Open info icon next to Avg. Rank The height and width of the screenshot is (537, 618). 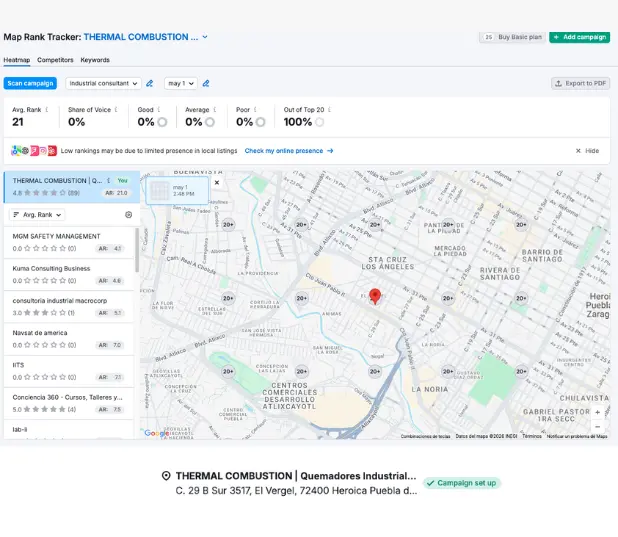47,110
